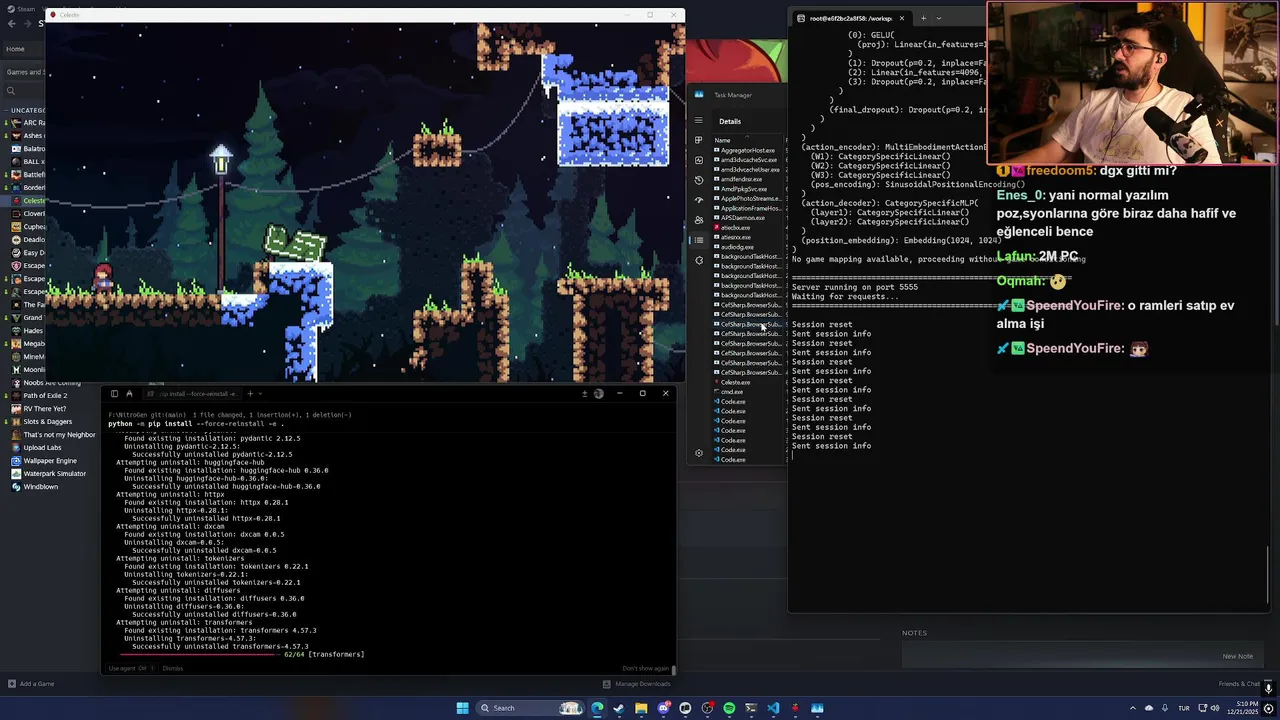Open new-tab dropdown in local terminal
This screenshot has height=720, width=1280.
(261, 393)
